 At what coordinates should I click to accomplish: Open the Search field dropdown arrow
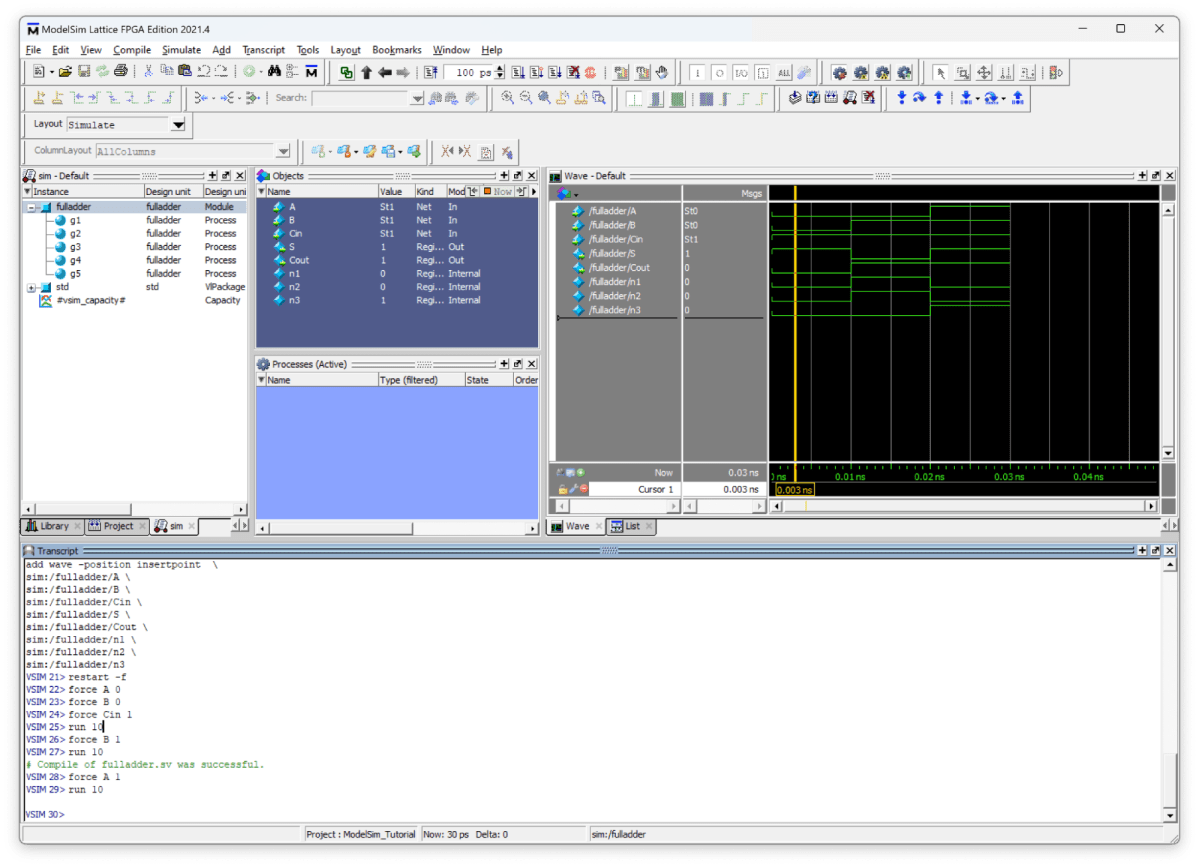417,98
